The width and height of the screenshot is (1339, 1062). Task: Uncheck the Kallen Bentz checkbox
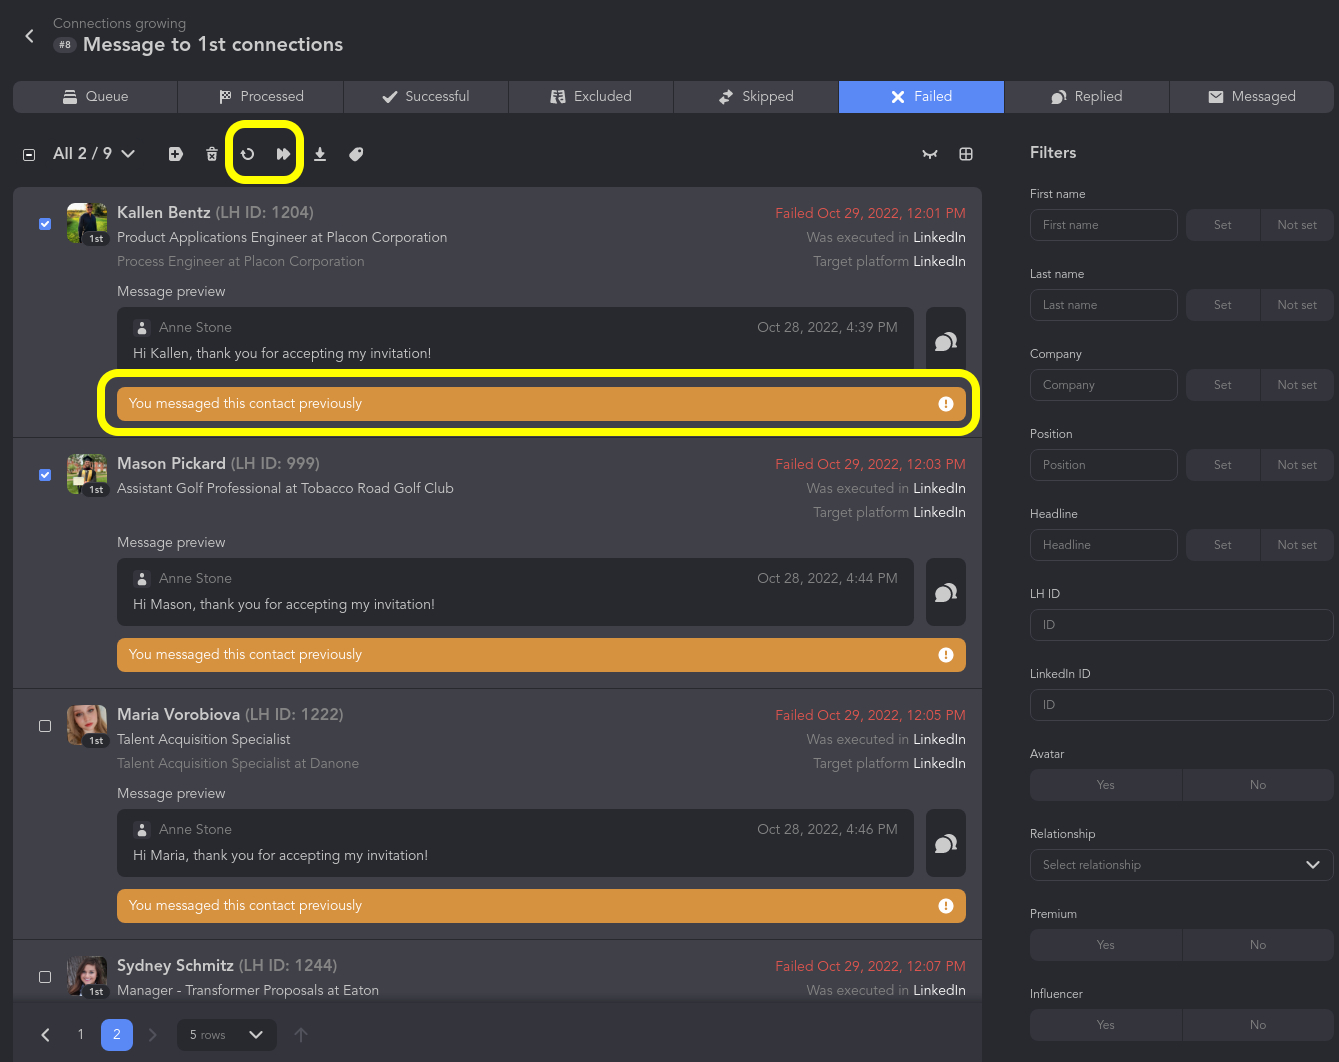click(x=45, y=224)
